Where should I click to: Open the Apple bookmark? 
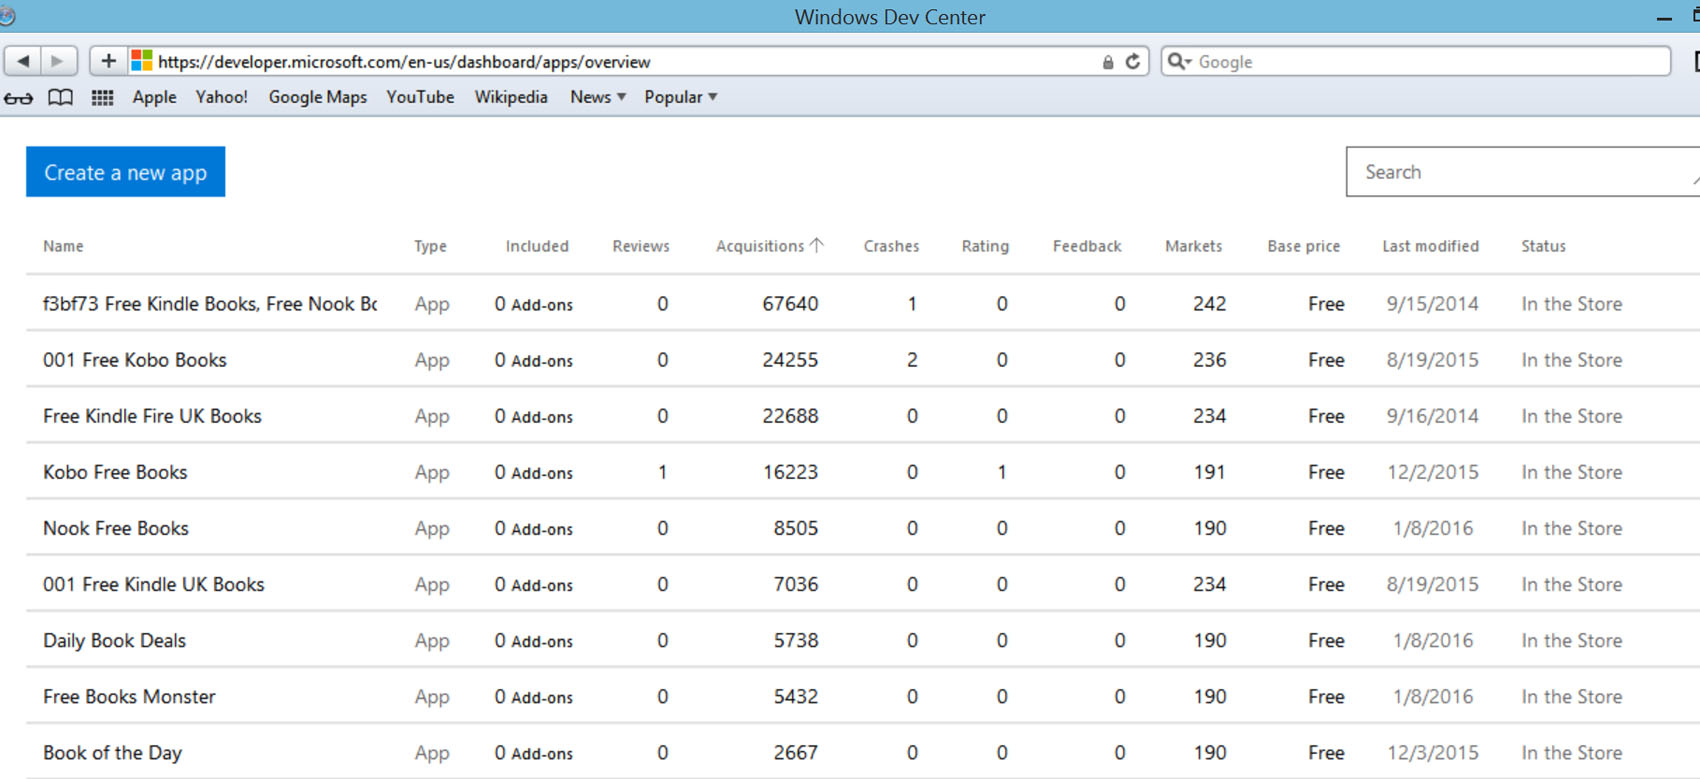click(x=154, y=97)
